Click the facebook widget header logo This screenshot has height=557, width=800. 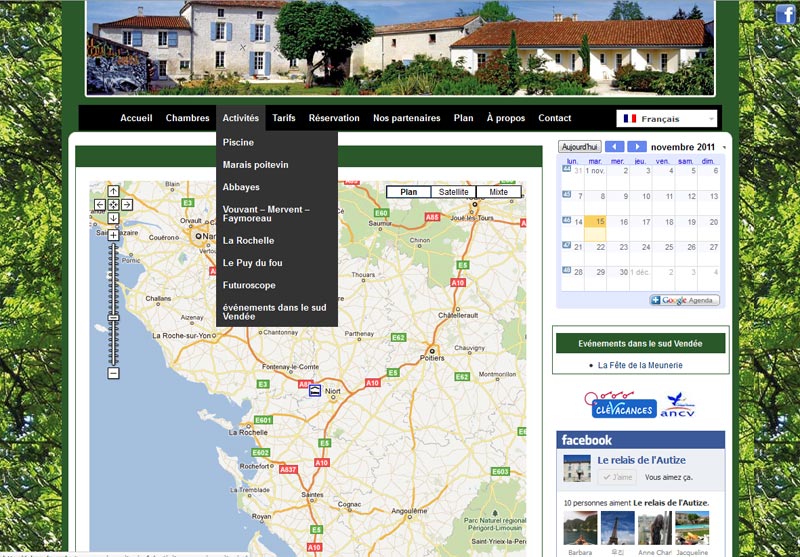click(x=587, y=440)
